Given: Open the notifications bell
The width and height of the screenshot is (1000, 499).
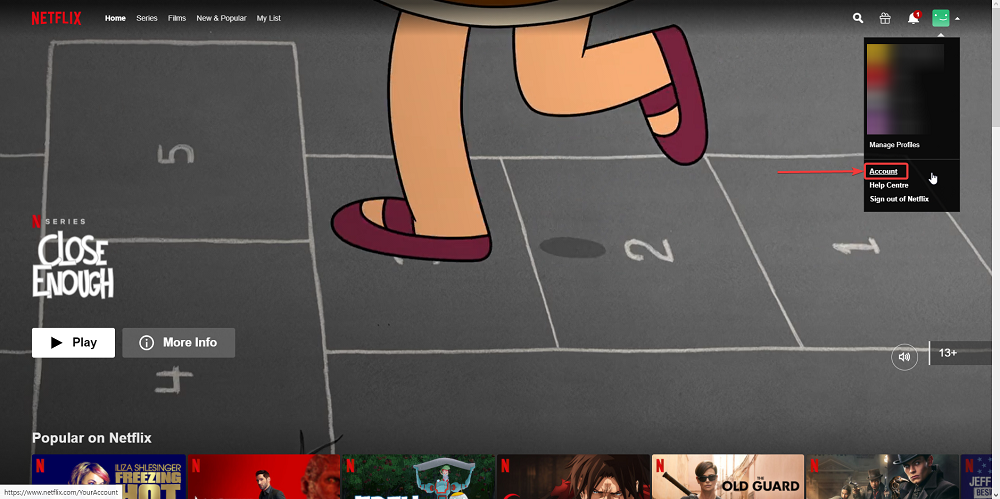Looking at the screenshot, I should pos(913,18).
